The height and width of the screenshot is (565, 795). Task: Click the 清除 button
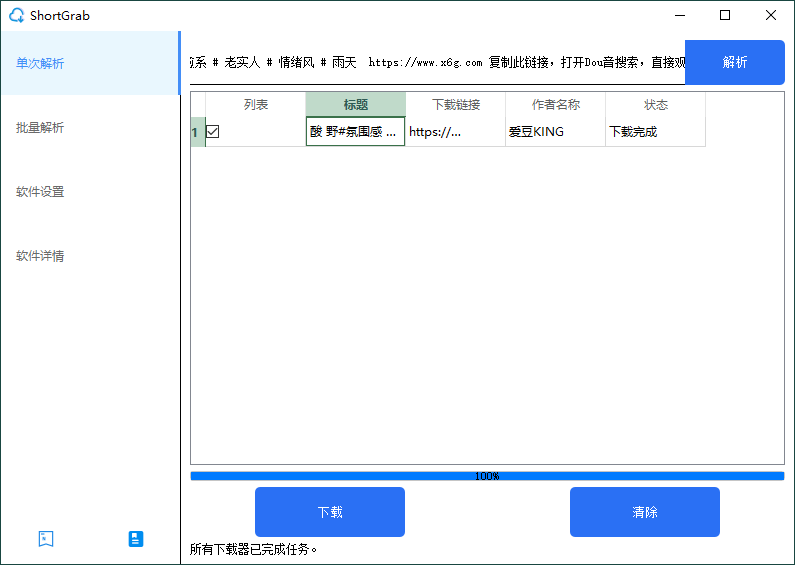pos(645,512)
